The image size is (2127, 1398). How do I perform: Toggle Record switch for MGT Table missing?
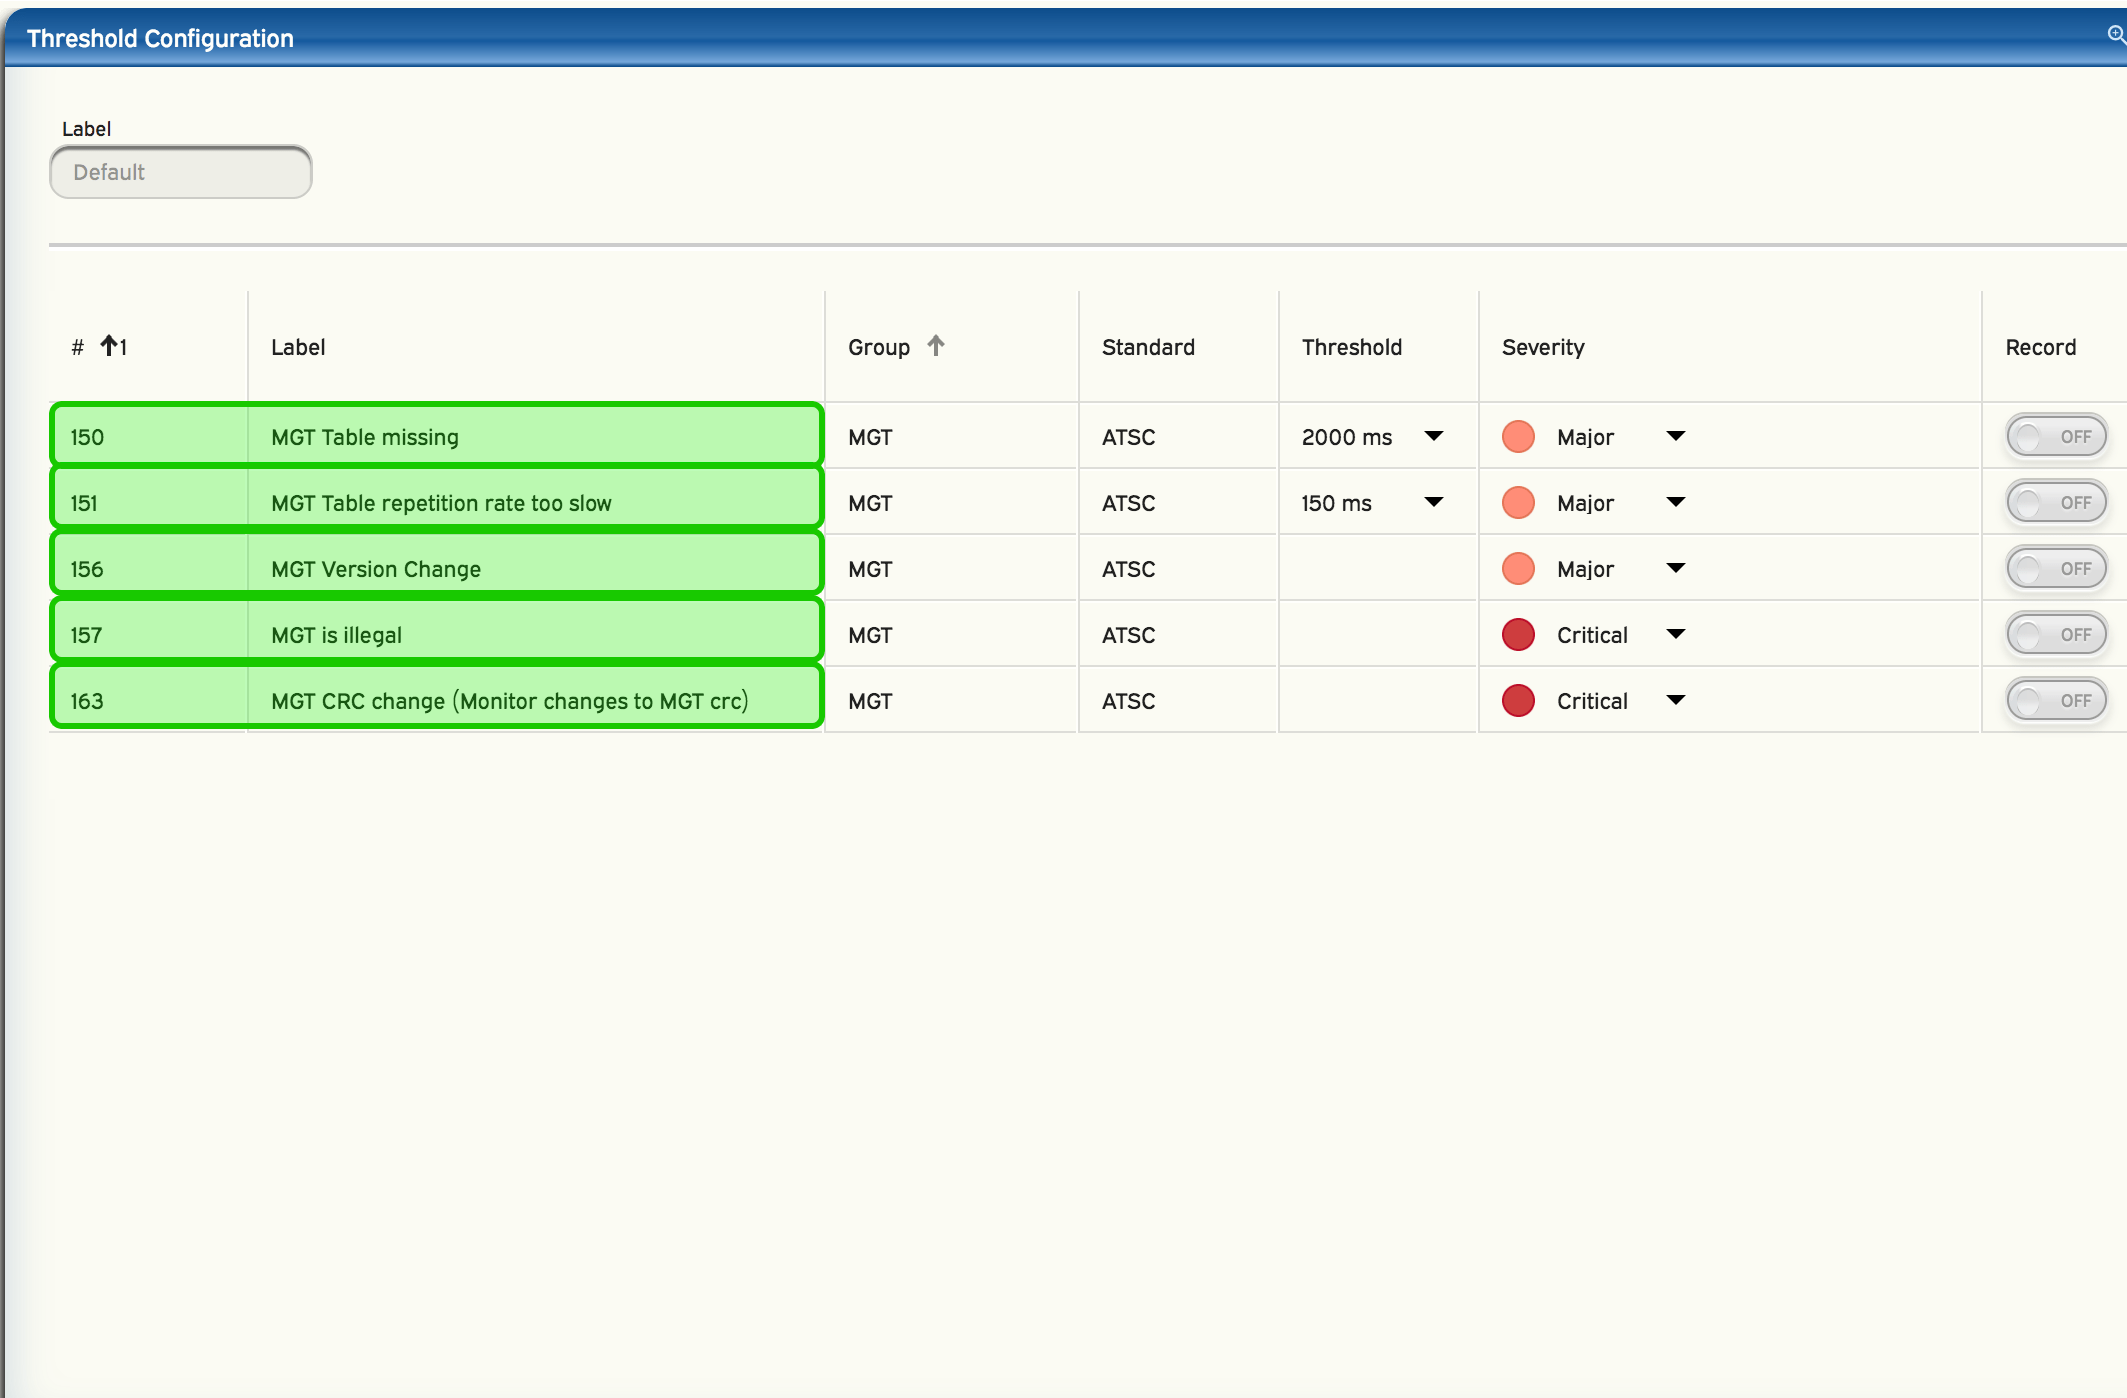pyautogui.click(x=2056, y=437)
